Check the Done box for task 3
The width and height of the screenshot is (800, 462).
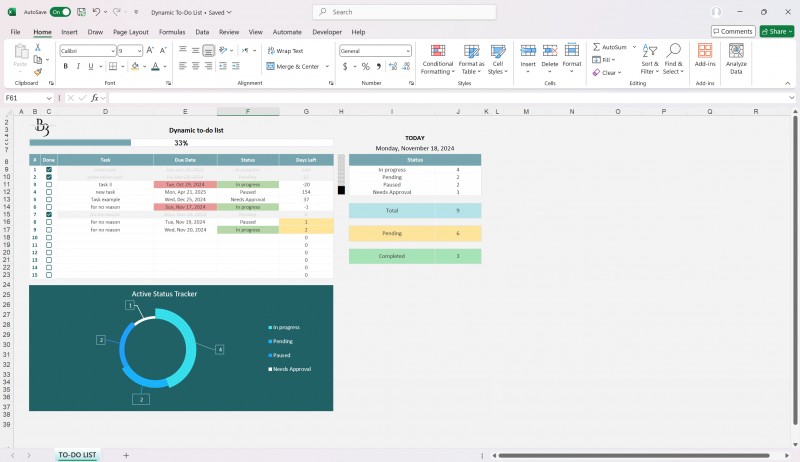[49, 185]
